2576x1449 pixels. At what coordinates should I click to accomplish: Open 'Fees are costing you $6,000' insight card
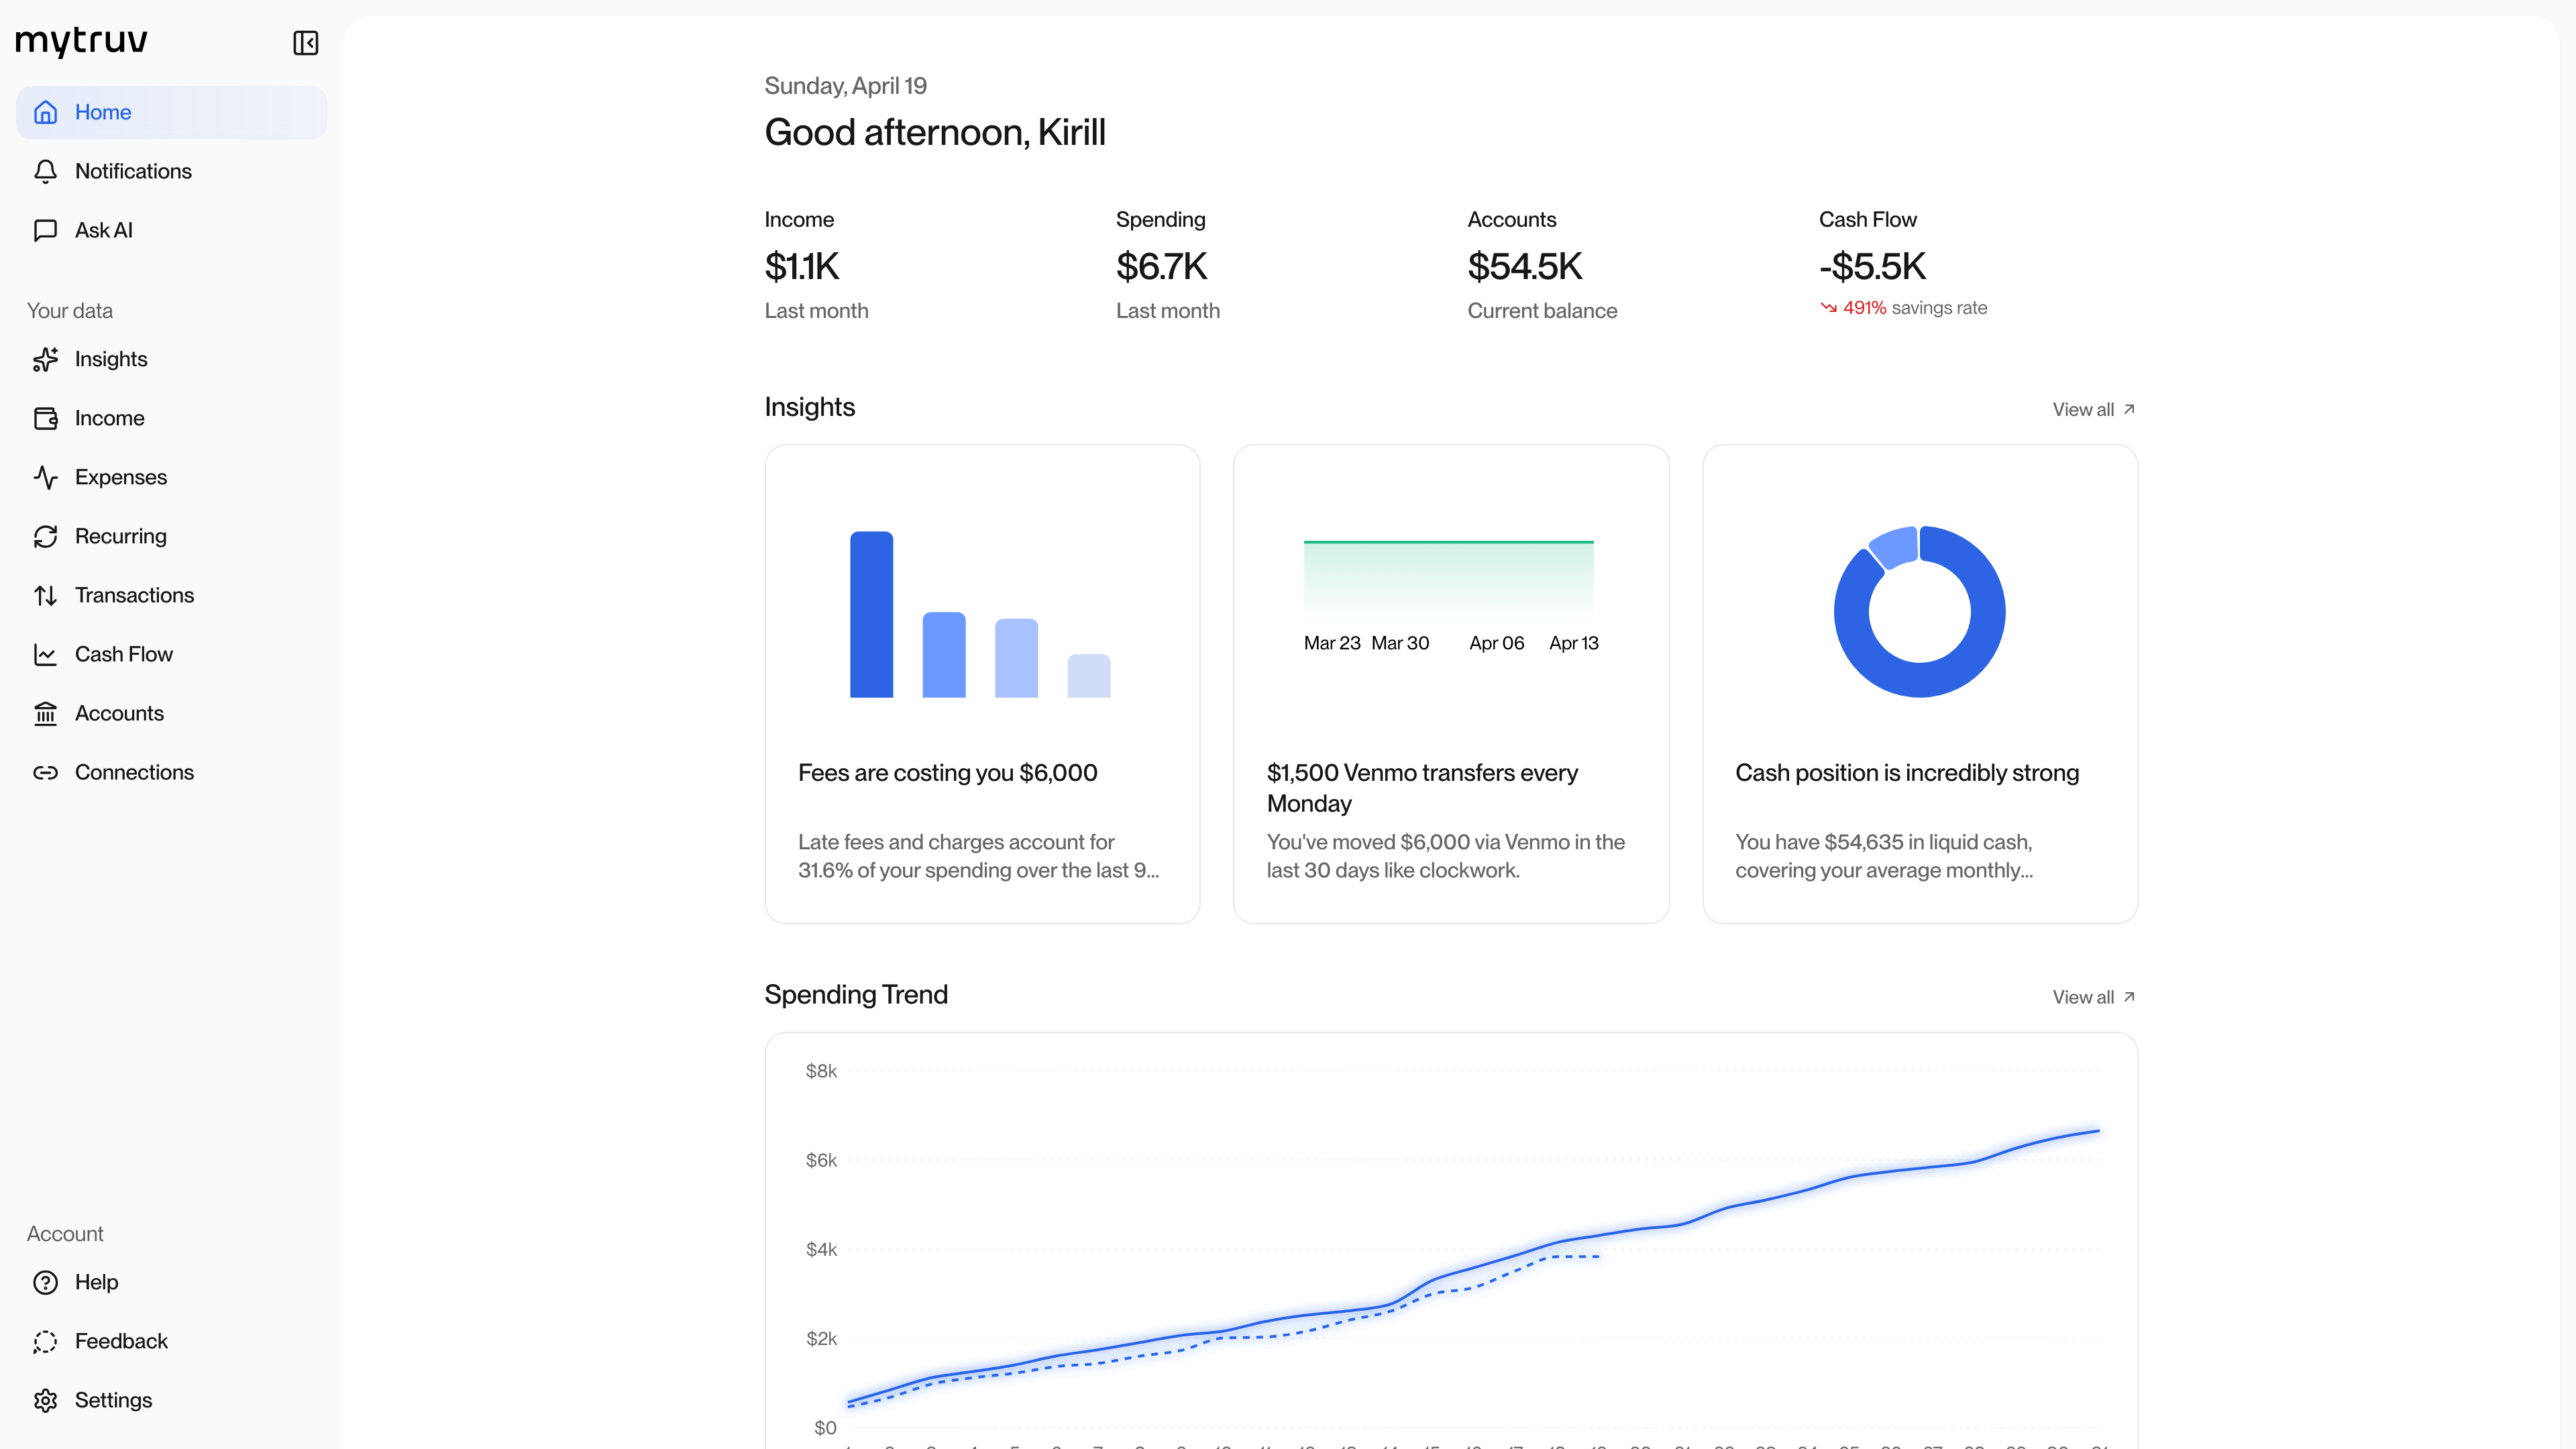982,684
